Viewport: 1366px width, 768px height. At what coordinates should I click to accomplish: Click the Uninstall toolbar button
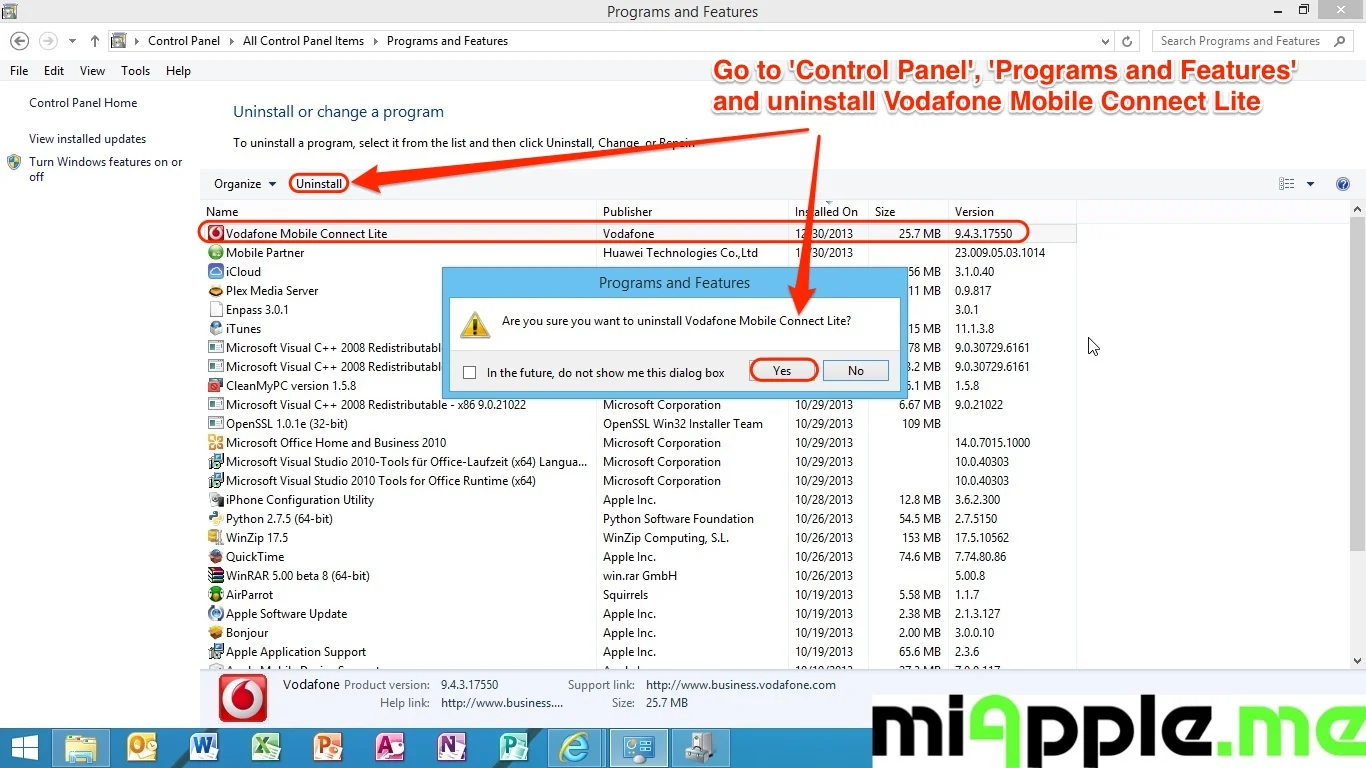(x=319, y=184)
